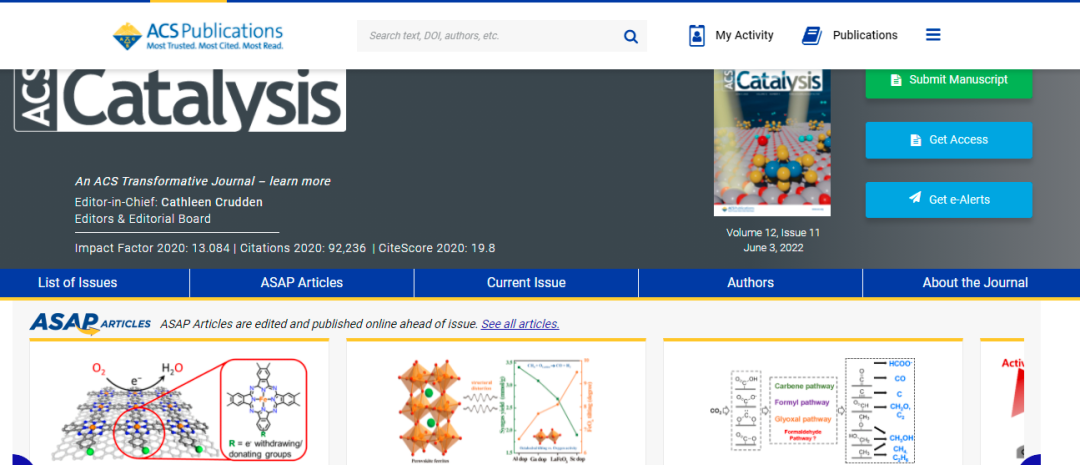
Task: Click the Get e-Alerts button
Action: [x=948, y=199]
